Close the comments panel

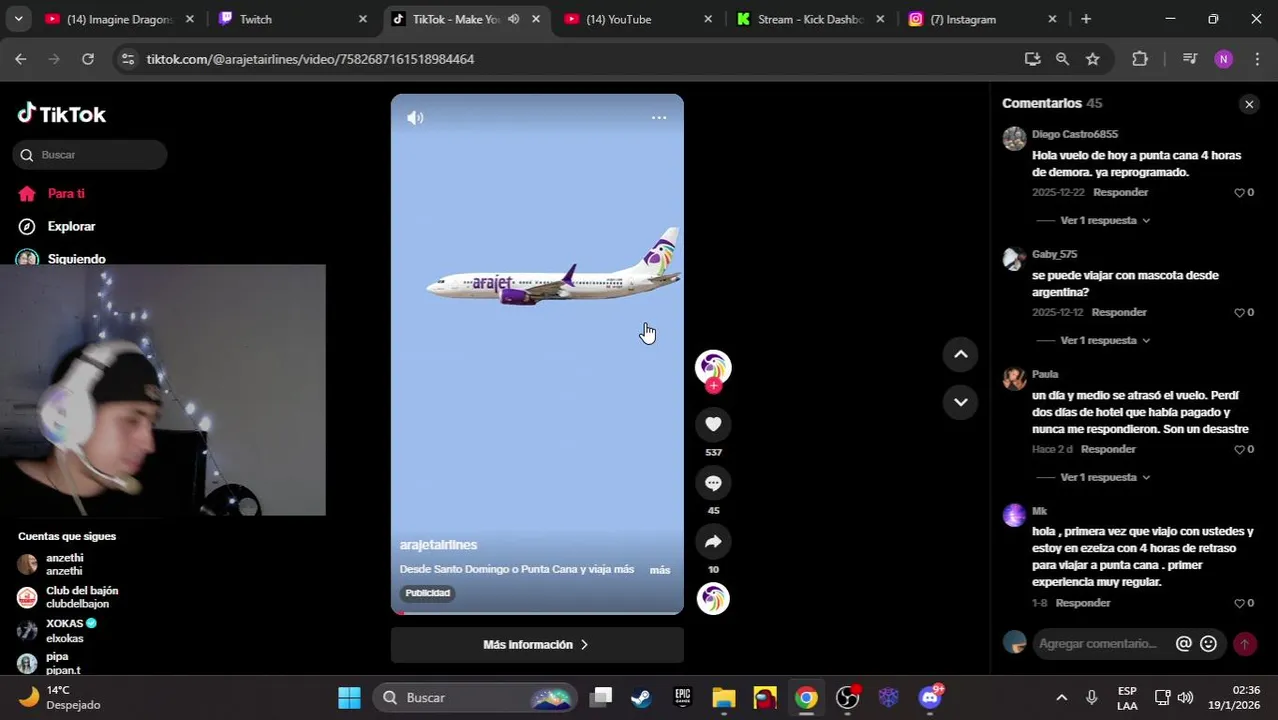[x=1249, y=104]
